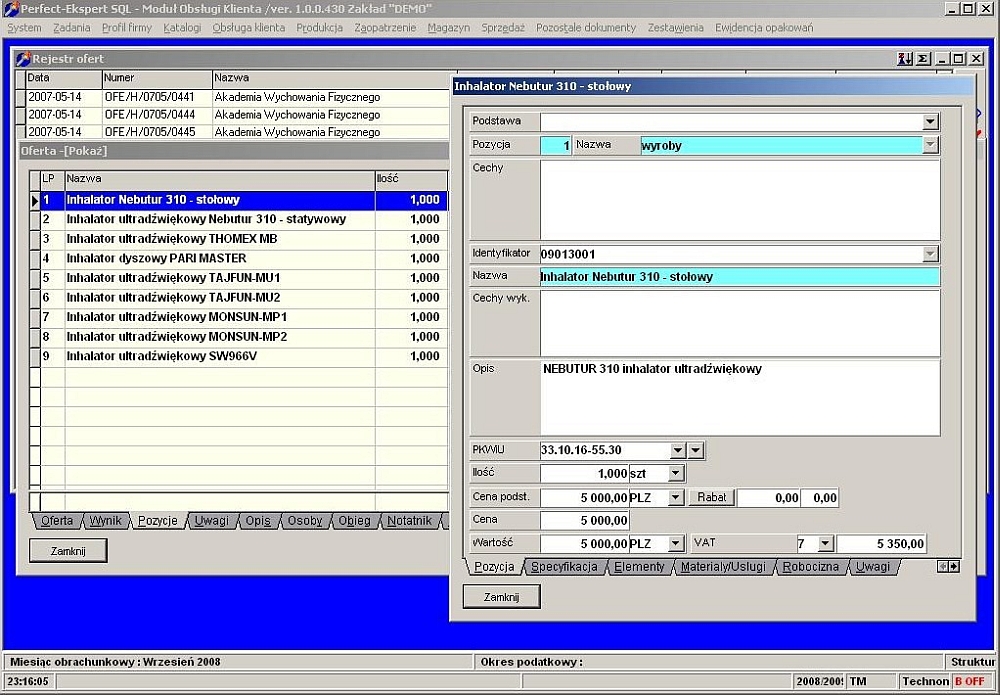Screen dimensions: 1000x695
Task: Click the Opis text area
Action: 740,398
